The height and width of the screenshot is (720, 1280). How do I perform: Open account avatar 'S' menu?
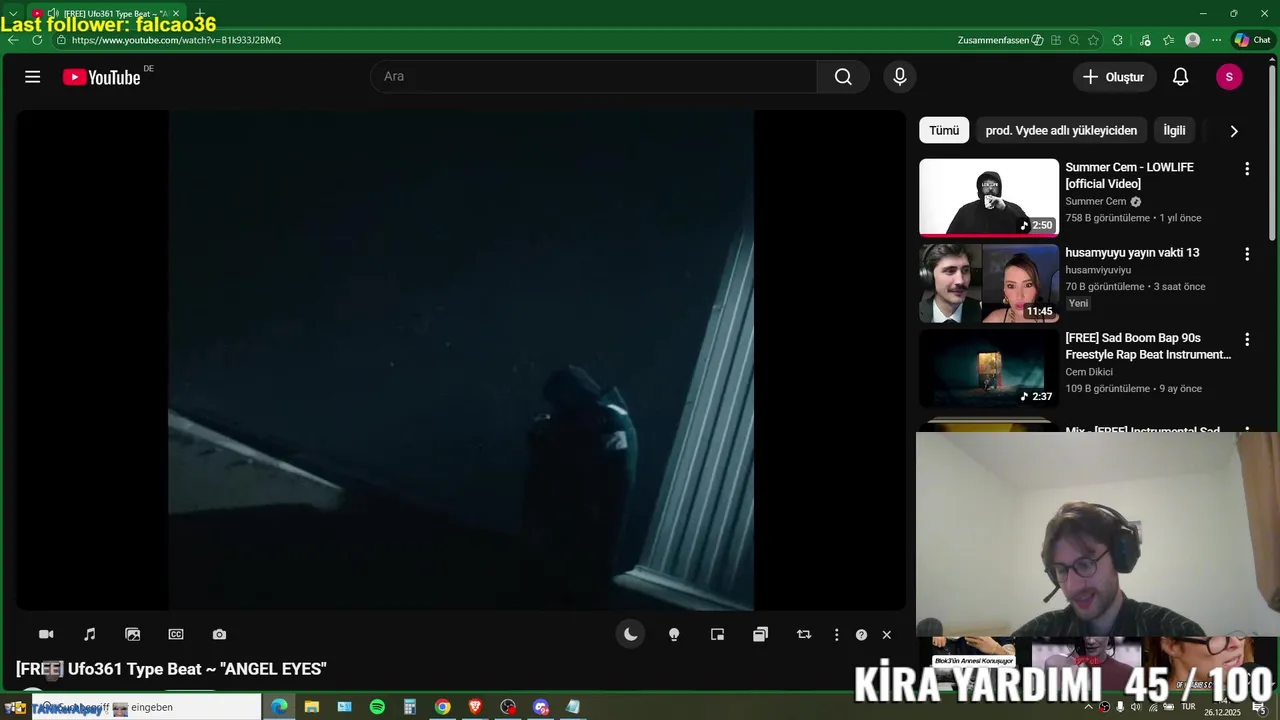[x=1229, y=77]
